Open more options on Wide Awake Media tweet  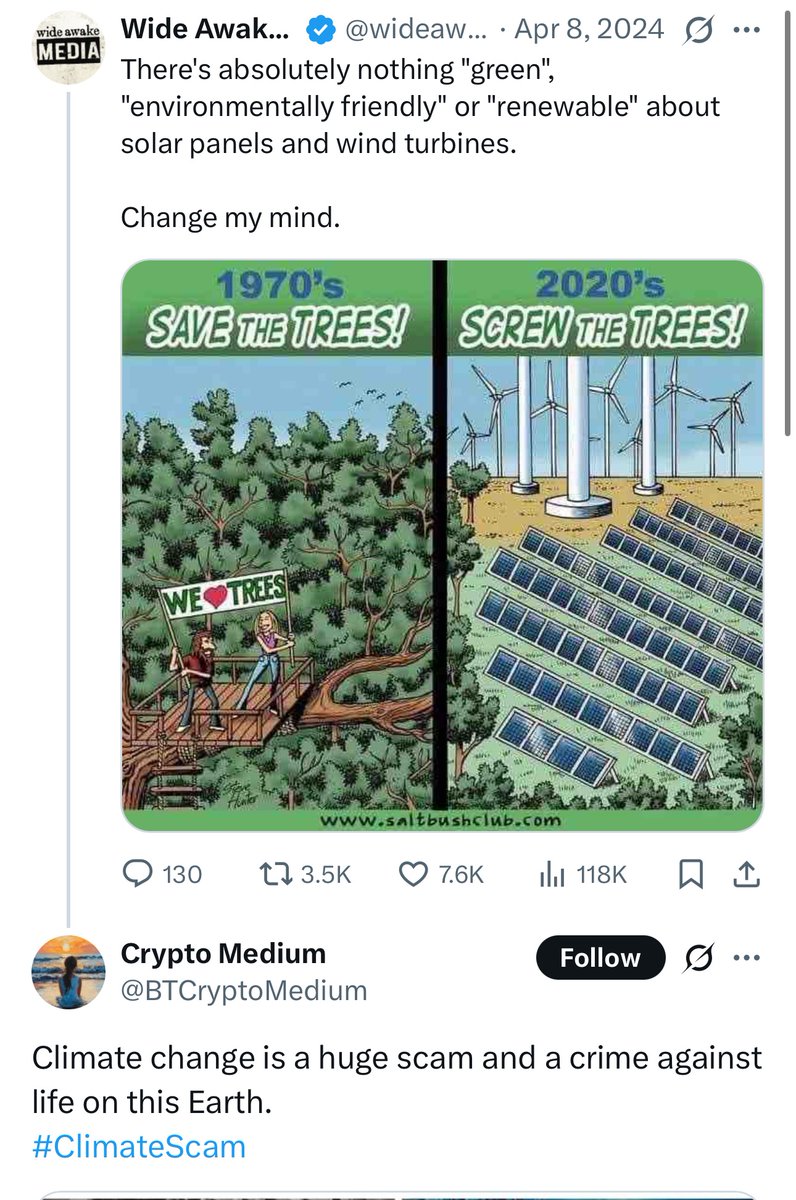pos(747,29)
